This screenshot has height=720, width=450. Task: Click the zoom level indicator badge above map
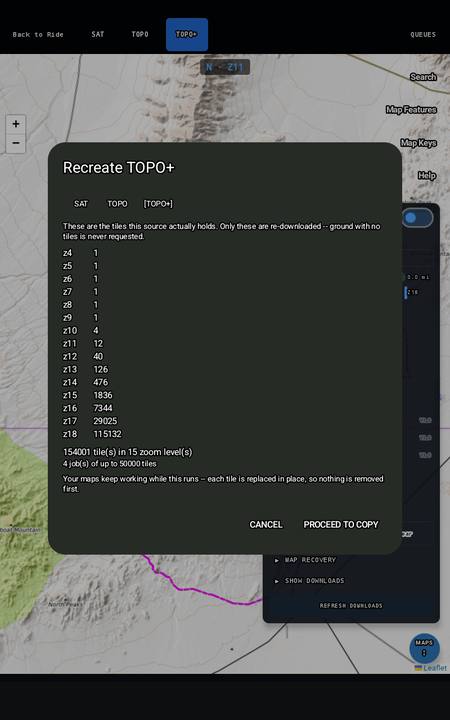pos(225,67)
